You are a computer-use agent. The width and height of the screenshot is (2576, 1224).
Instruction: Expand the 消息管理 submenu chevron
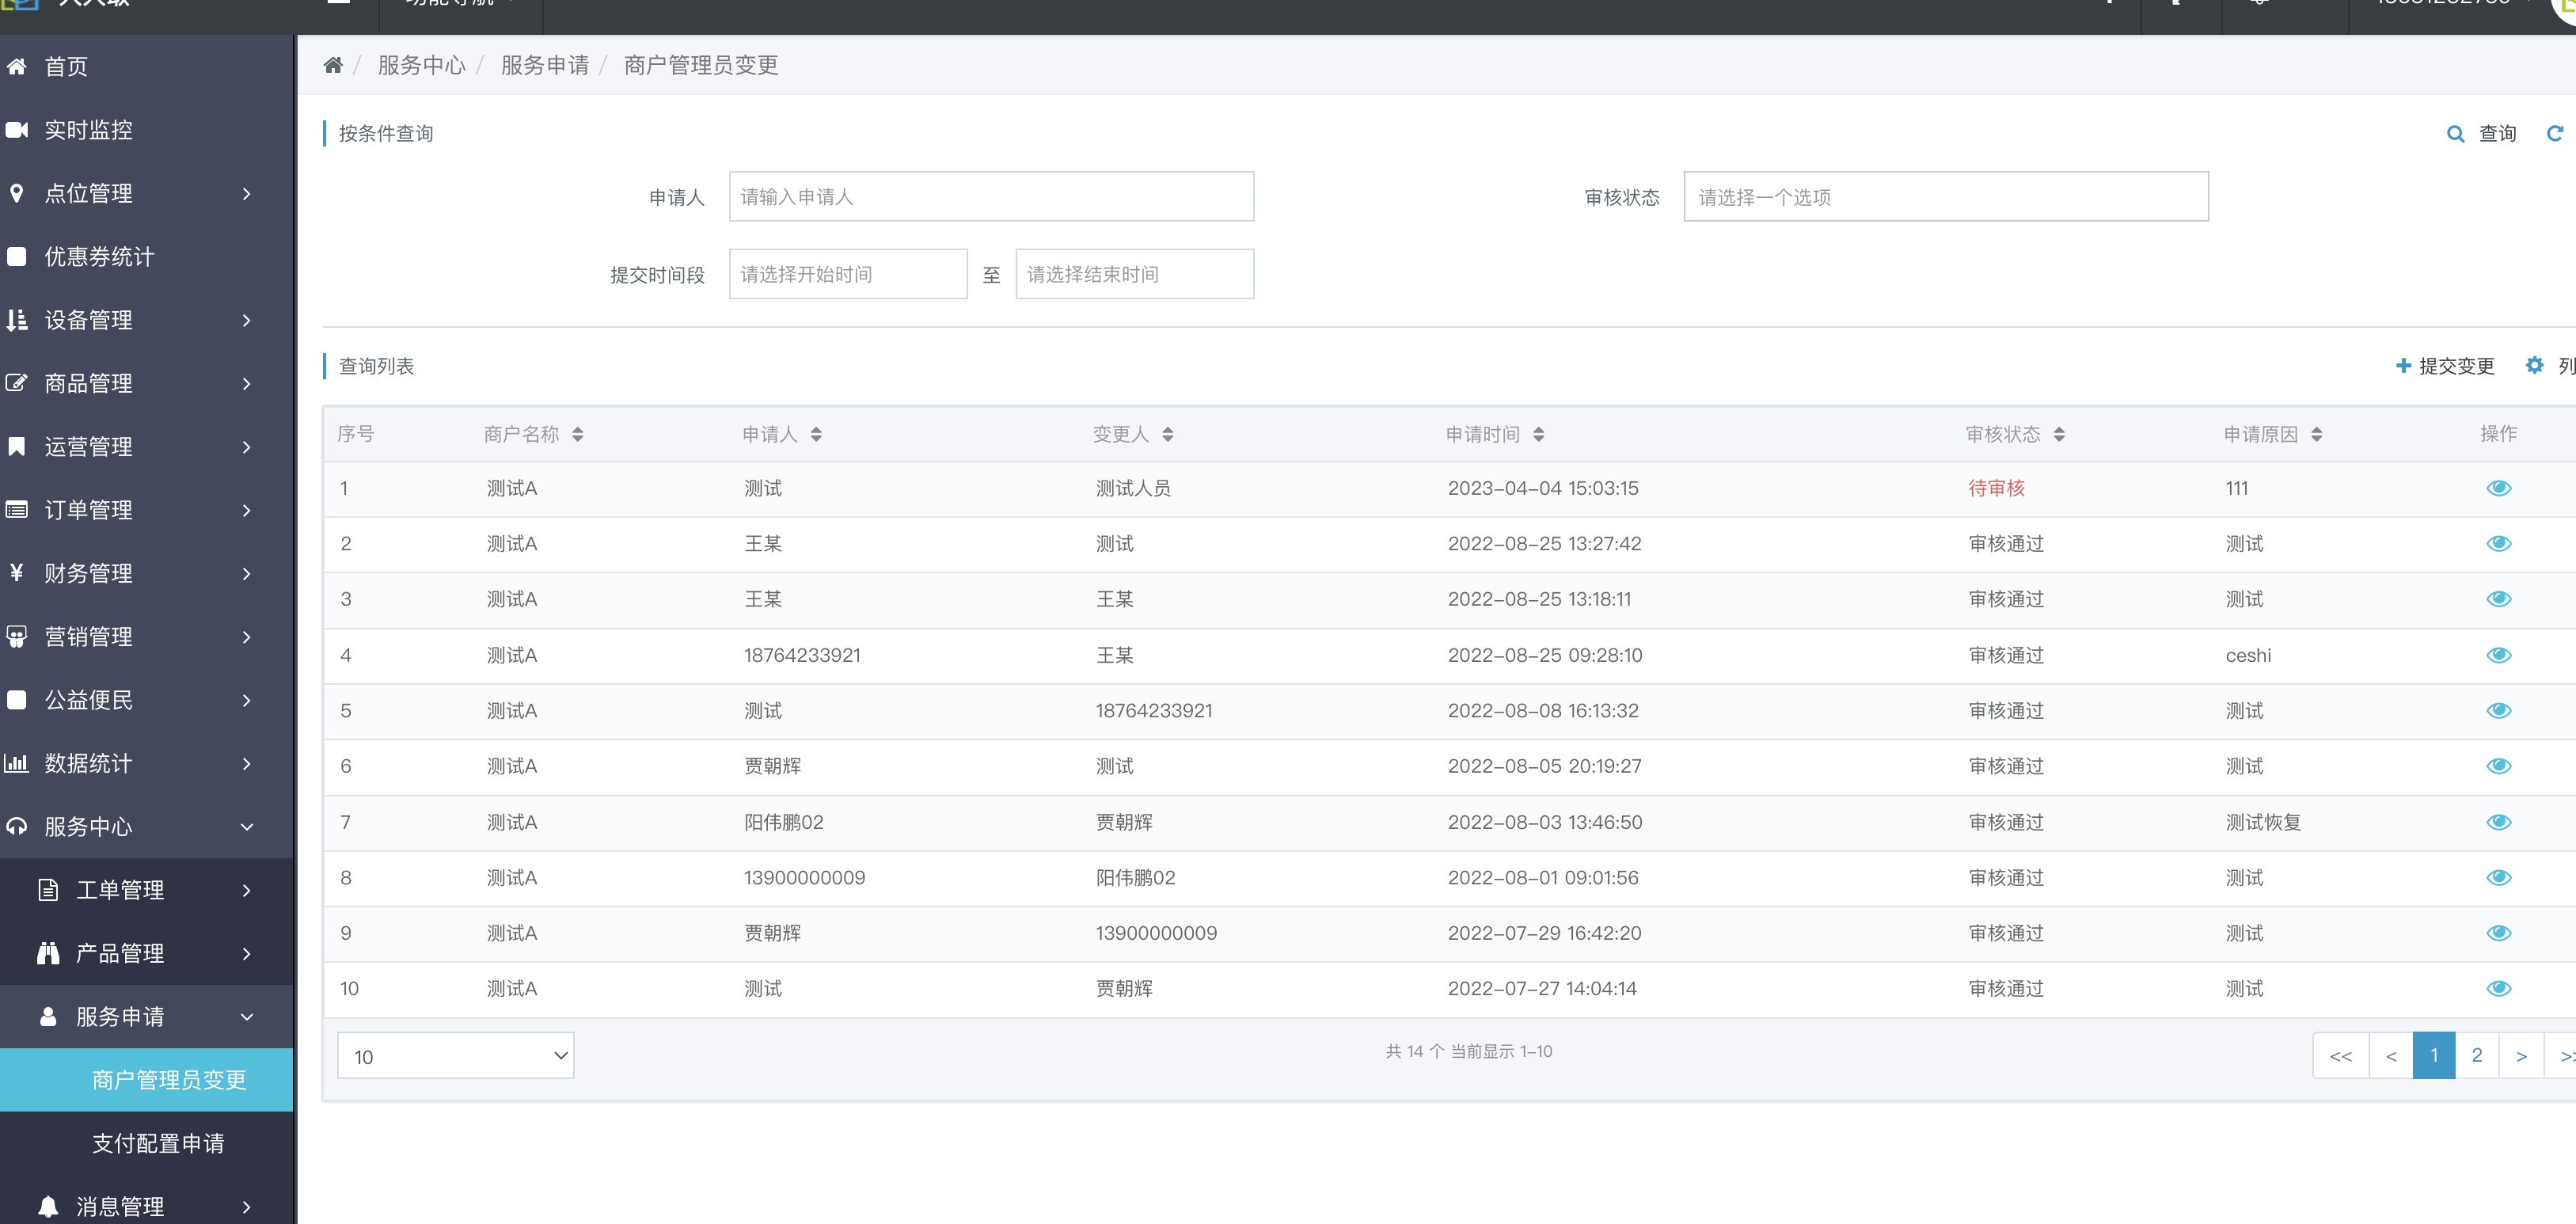tap(246, 1207)
